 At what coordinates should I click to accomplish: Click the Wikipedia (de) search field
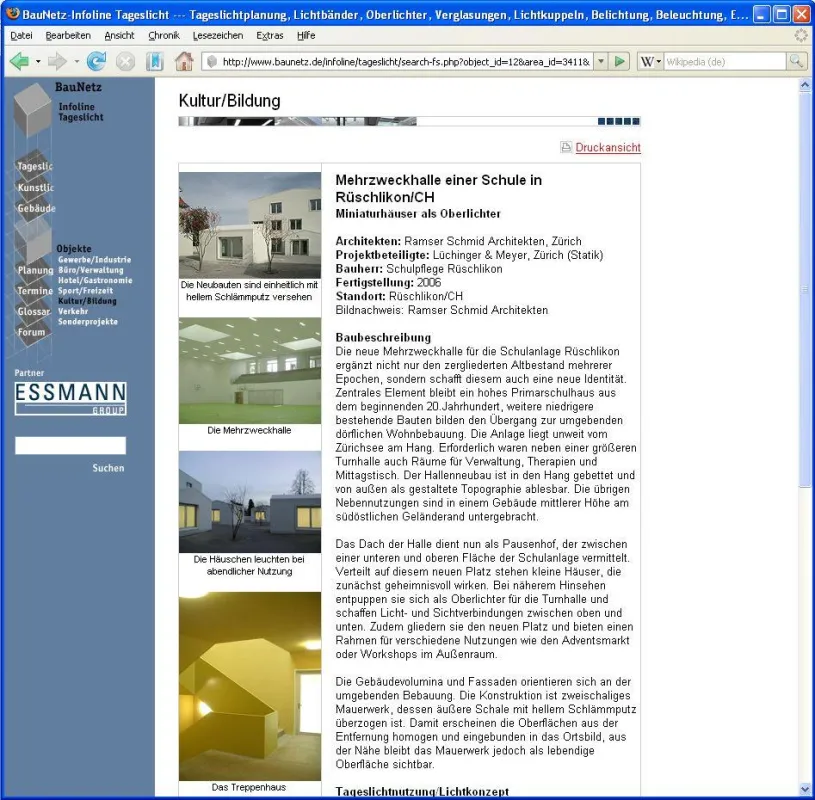coord(725,61)
